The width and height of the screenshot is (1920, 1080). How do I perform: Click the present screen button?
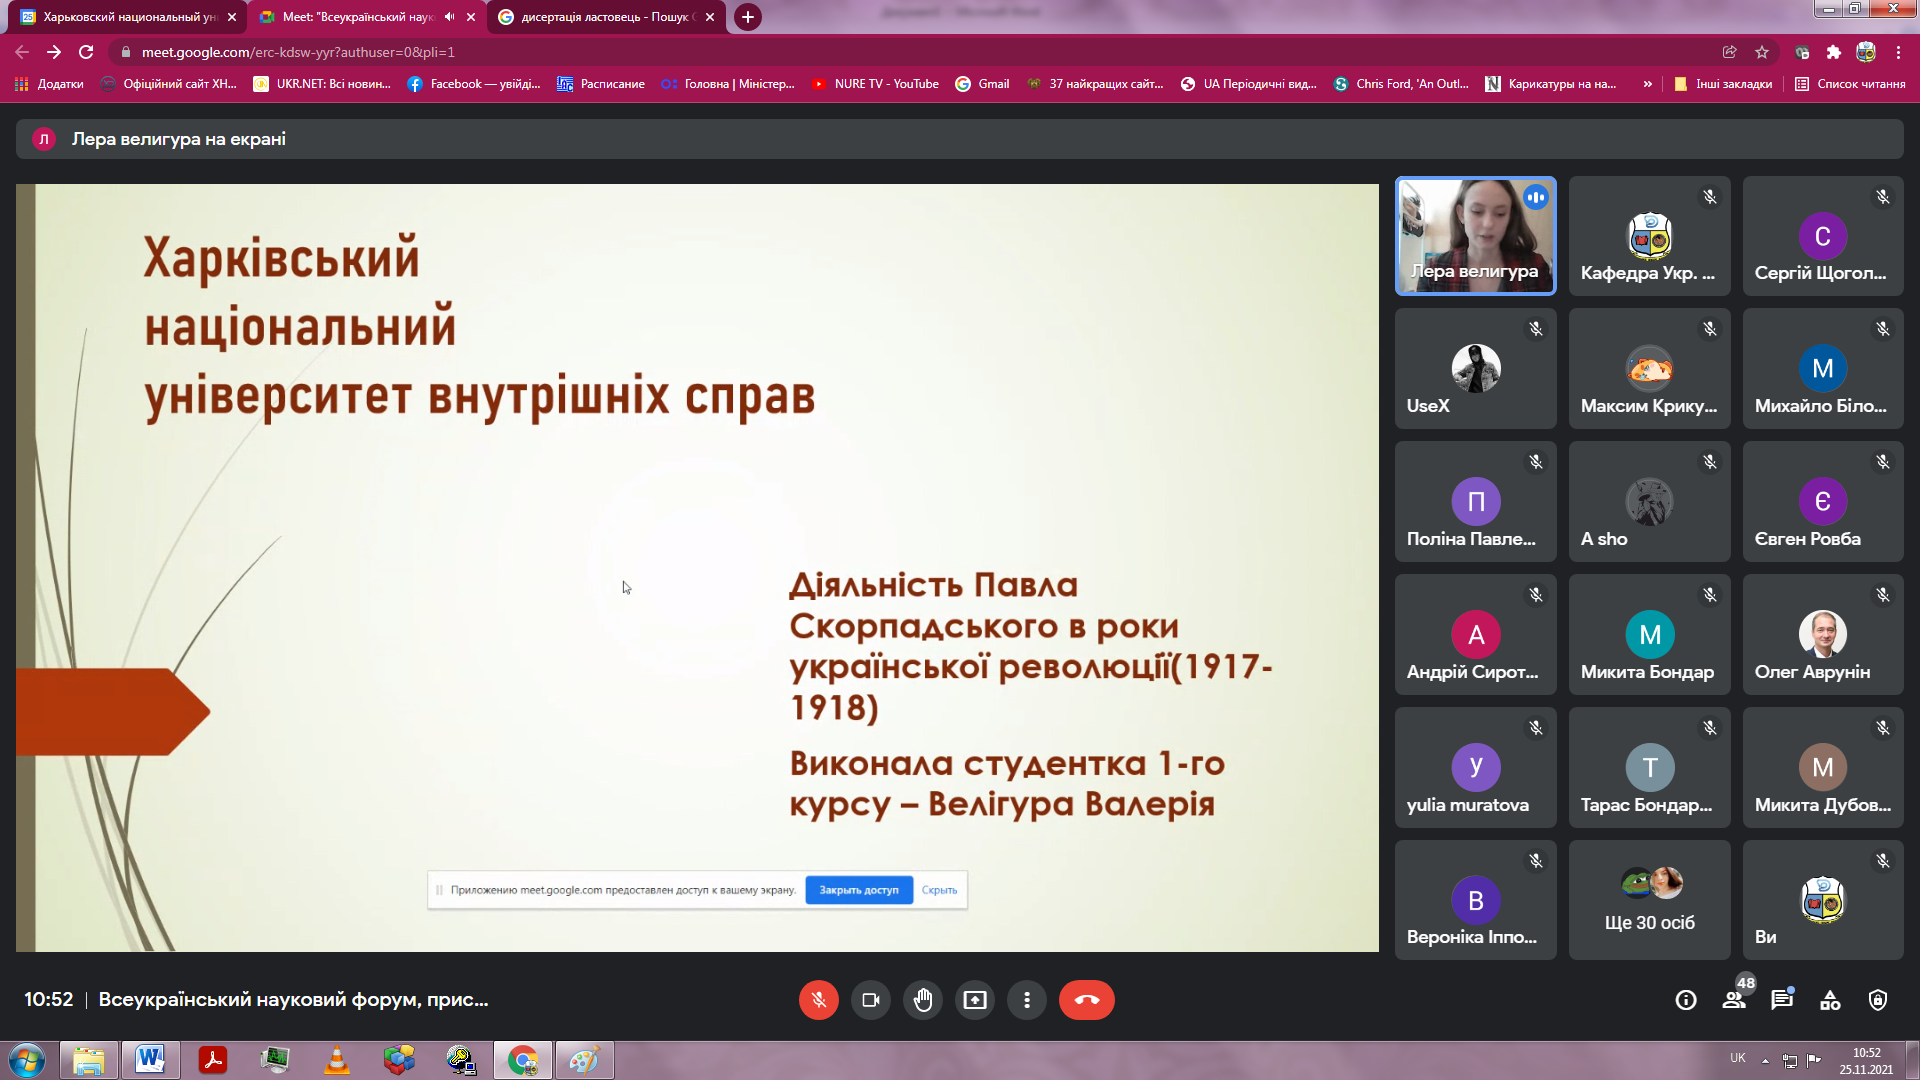coord(974,1000)
